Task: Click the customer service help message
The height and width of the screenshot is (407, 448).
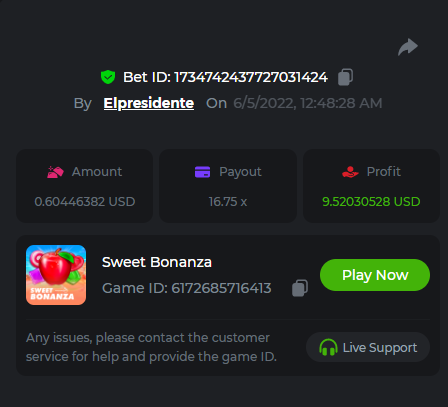Action: 151,347
